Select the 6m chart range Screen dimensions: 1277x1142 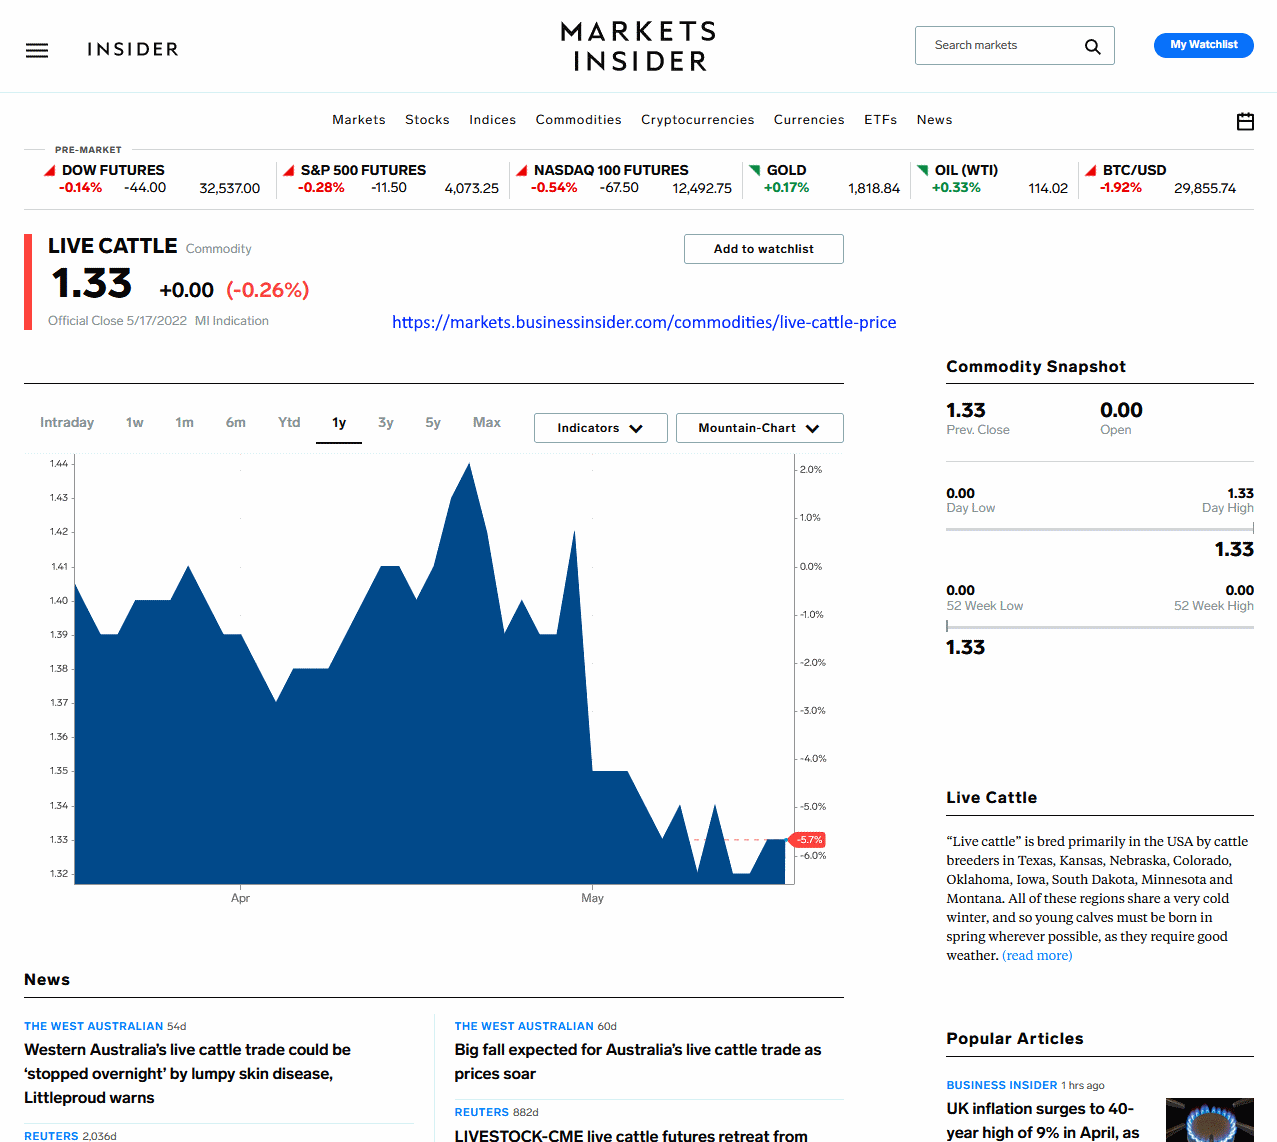pyautogui.click(x=236, y=423)
